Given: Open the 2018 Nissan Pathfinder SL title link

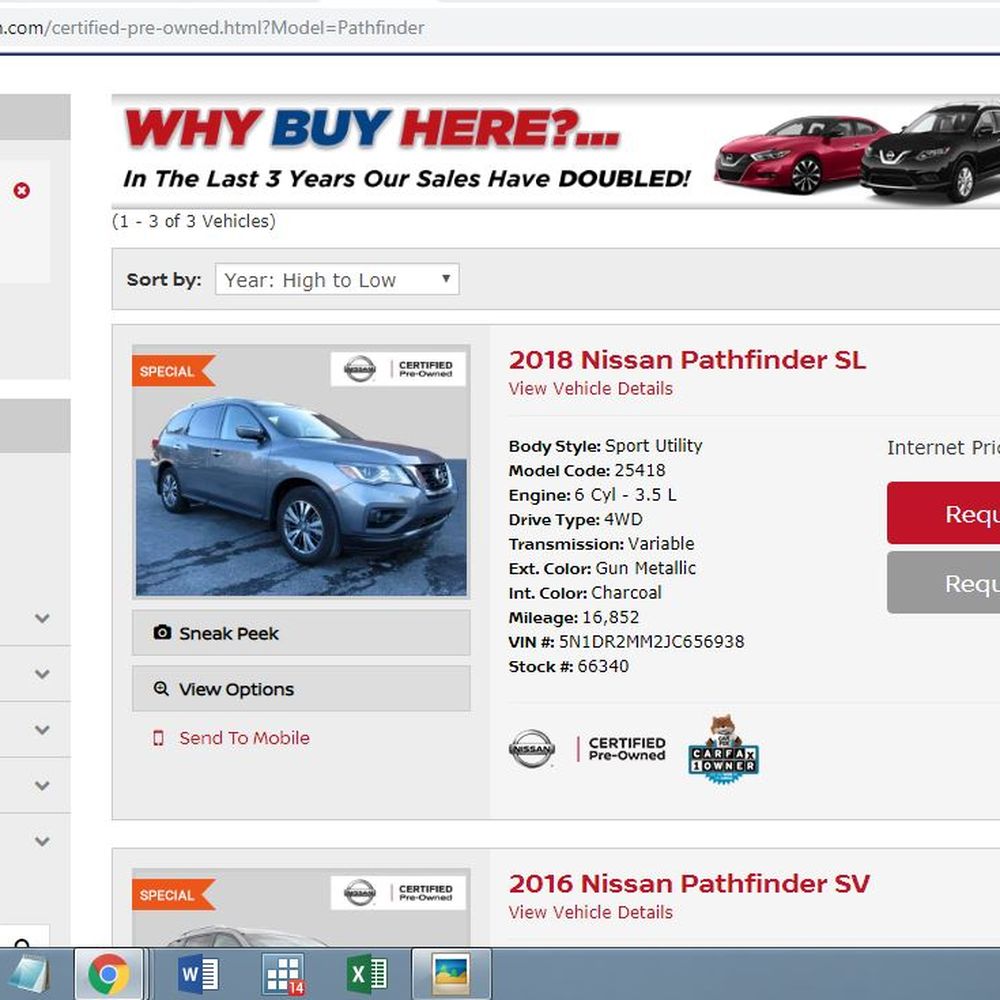Looking at the screenshot, I should 687,360.
